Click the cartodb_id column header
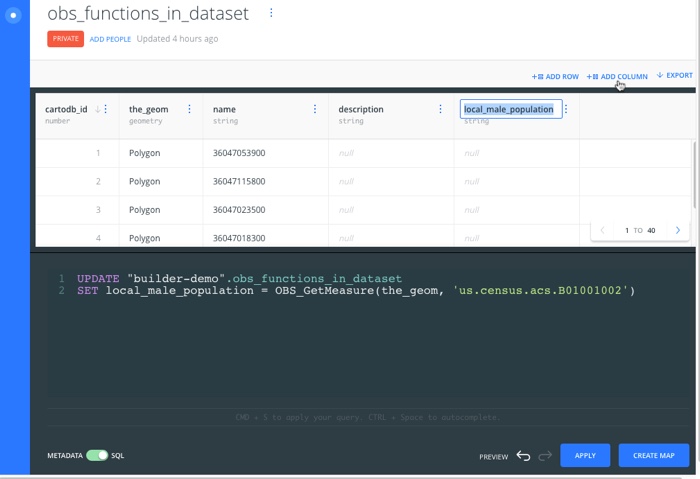The image size is (700, 479). [x=66, y=109]
